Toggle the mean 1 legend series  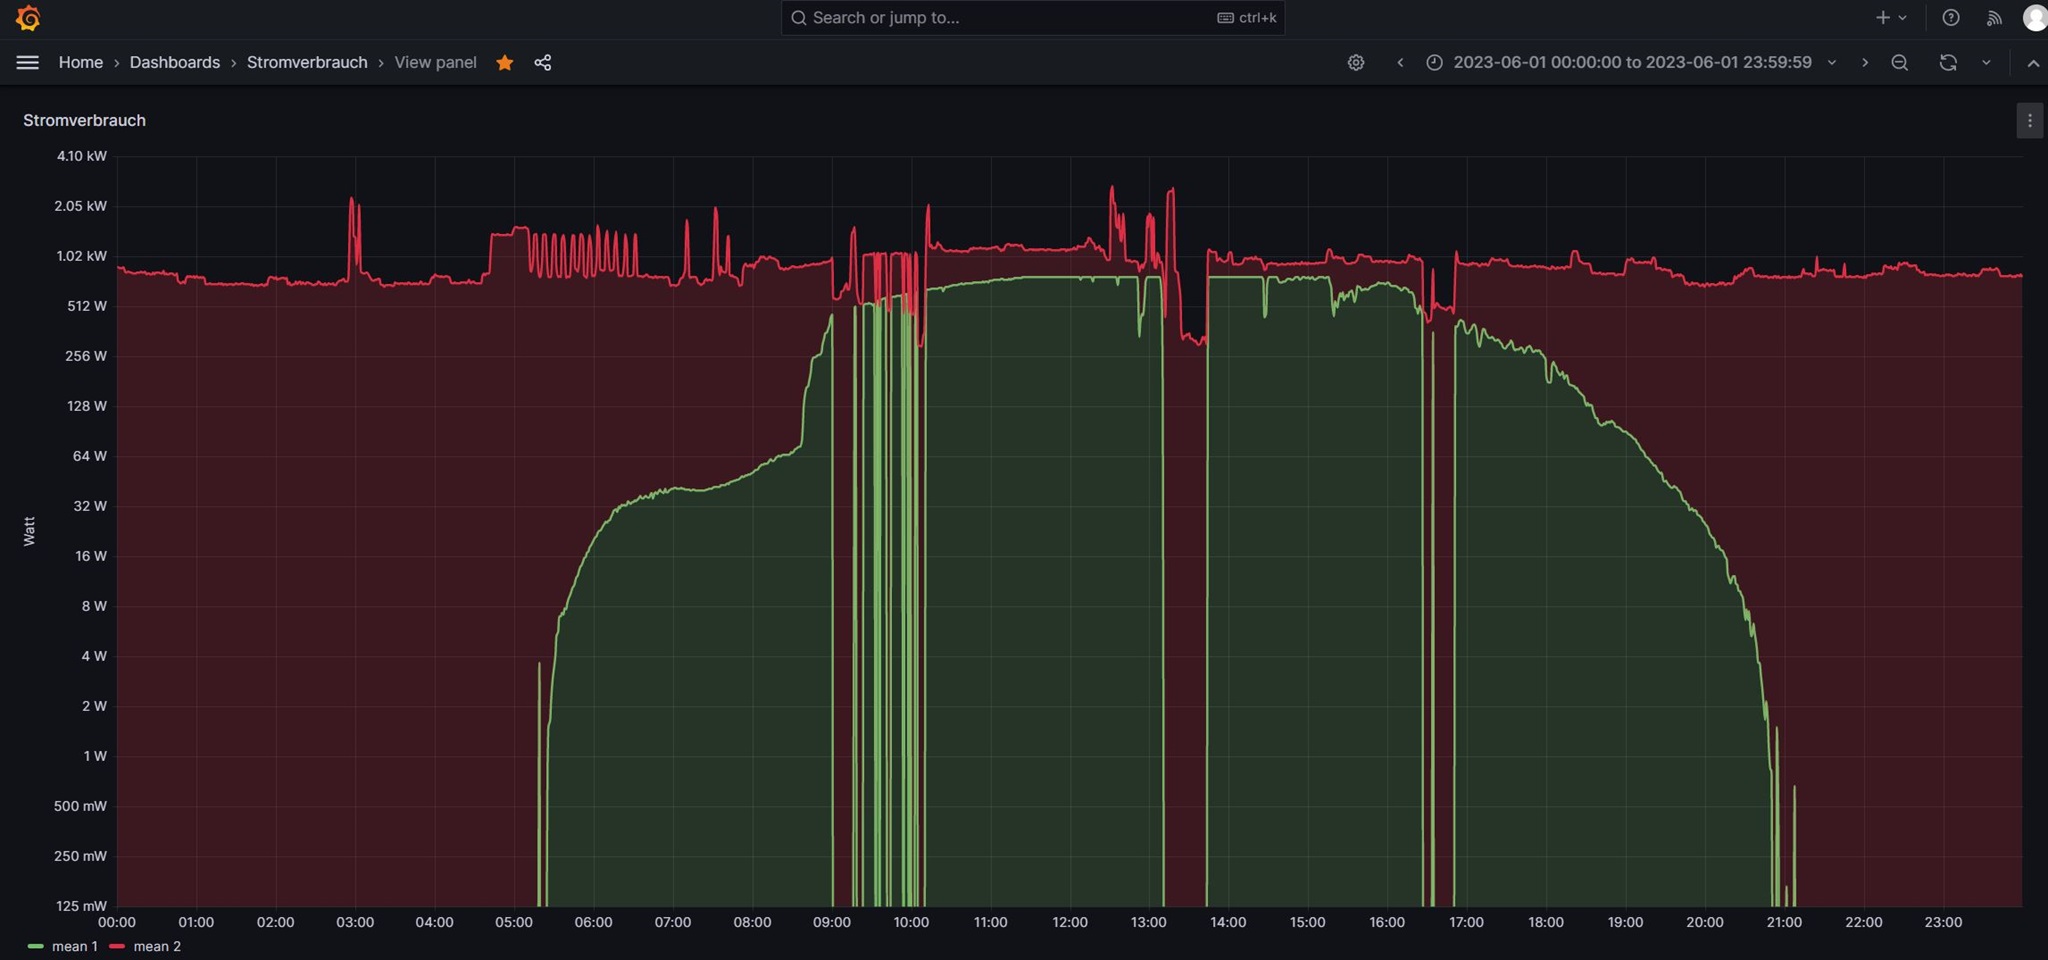[x=75, y=946]
